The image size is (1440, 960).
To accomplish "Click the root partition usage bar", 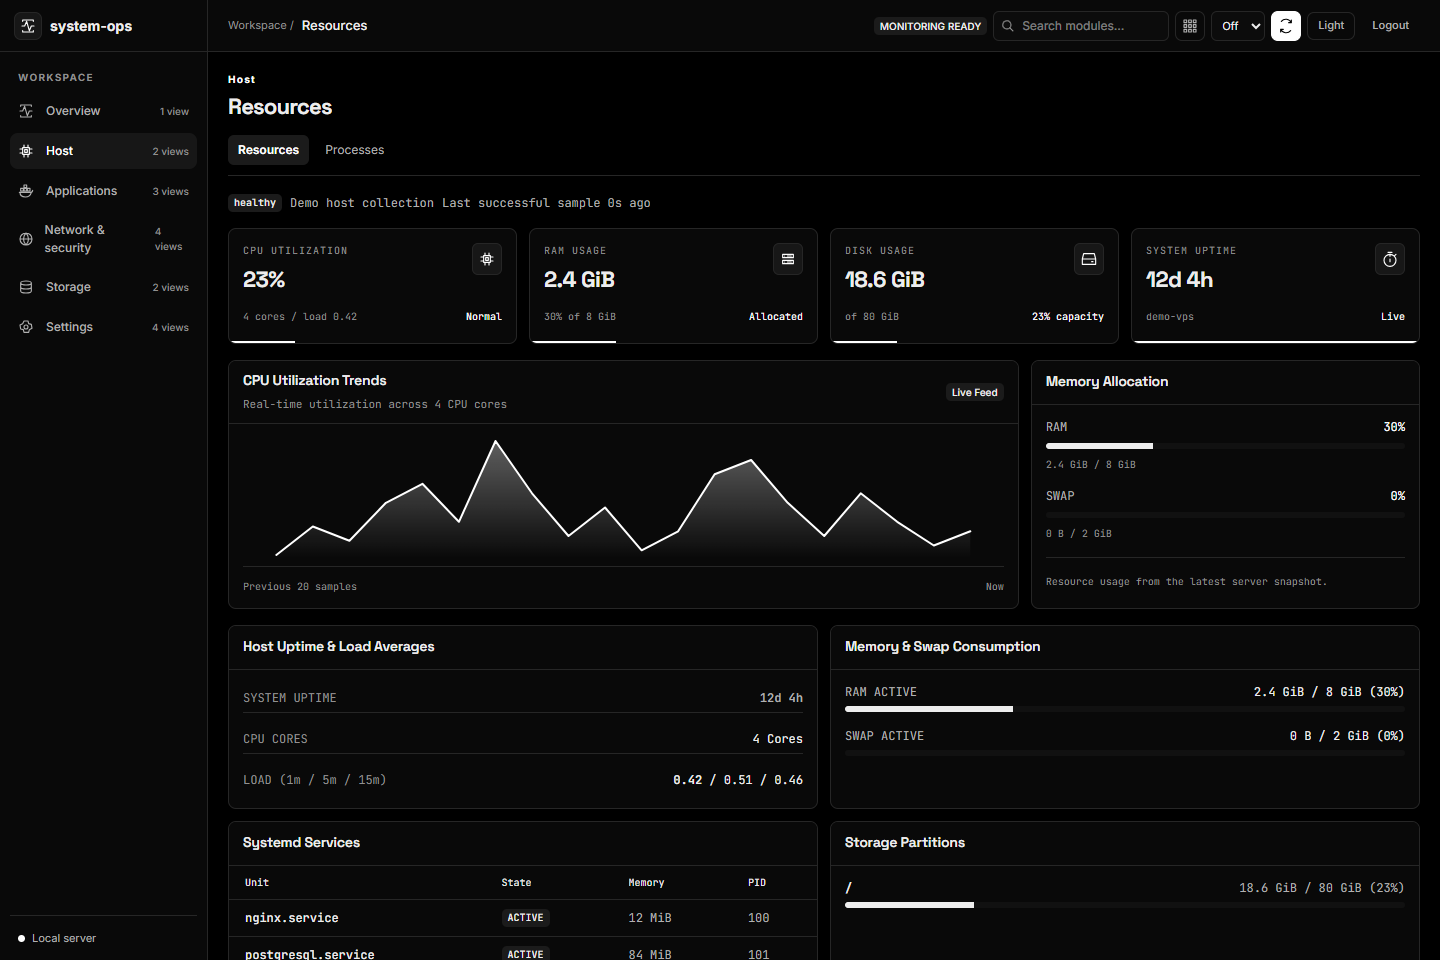I will tap(1125, 905).
